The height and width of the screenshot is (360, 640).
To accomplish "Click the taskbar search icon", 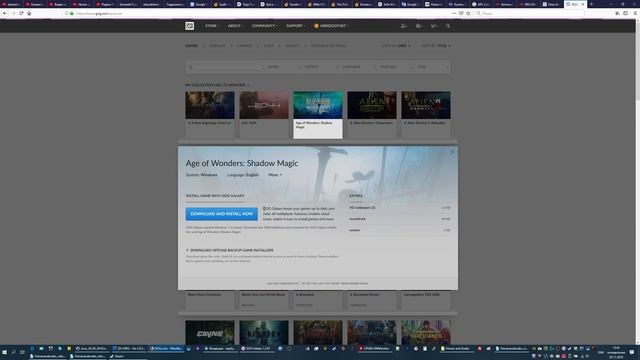I will pyautogui.click(x=13, y=352).
